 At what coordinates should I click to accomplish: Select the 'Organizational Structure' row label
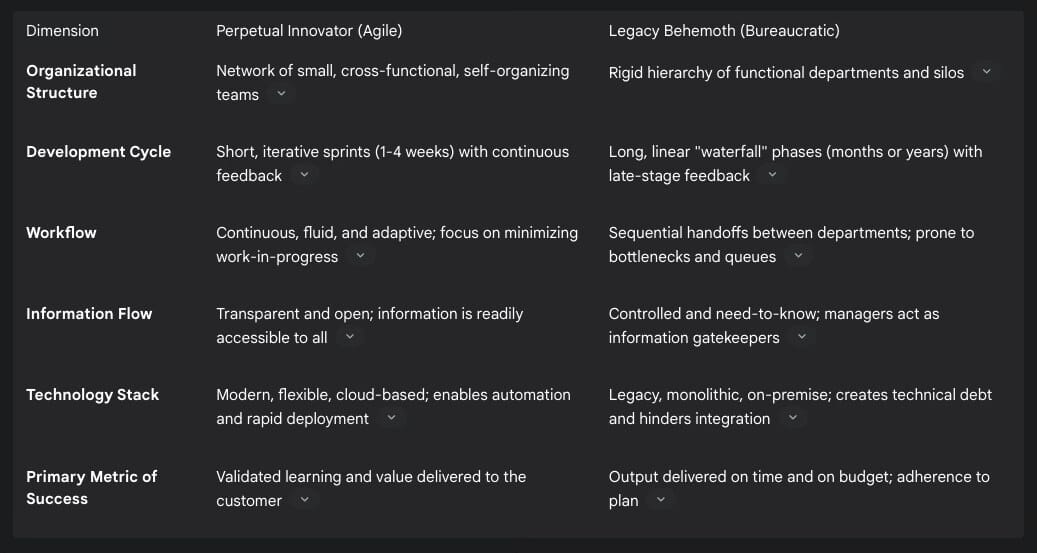[81, 82]
